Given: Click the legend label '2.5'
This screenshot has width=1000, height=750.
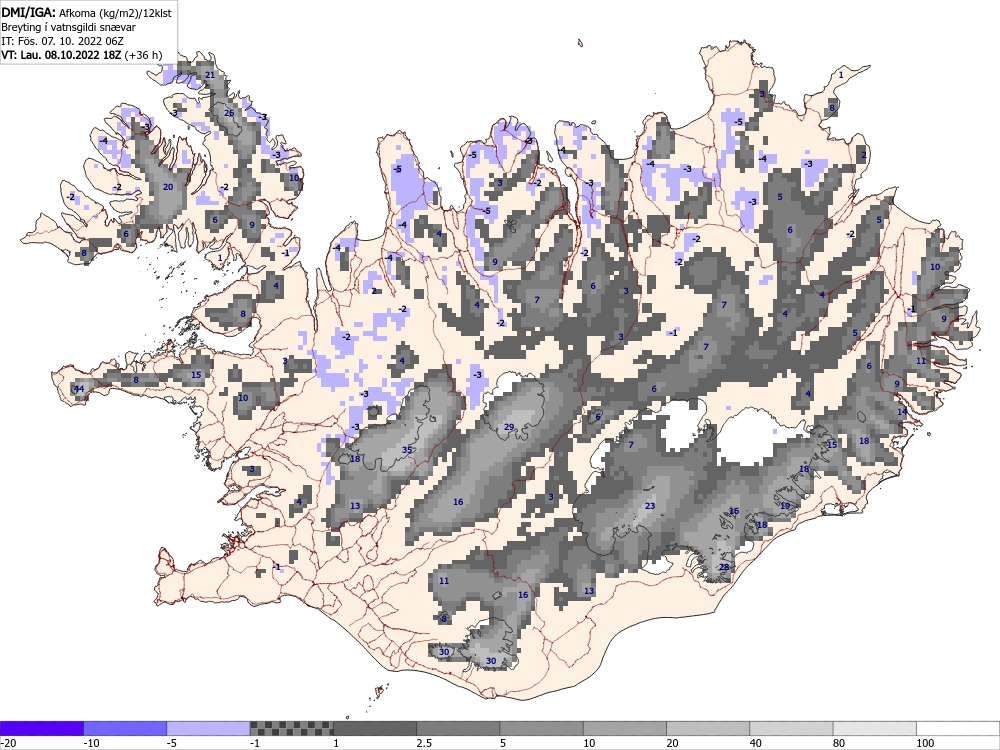Looking at the screenshot, I should coord(424,743).
